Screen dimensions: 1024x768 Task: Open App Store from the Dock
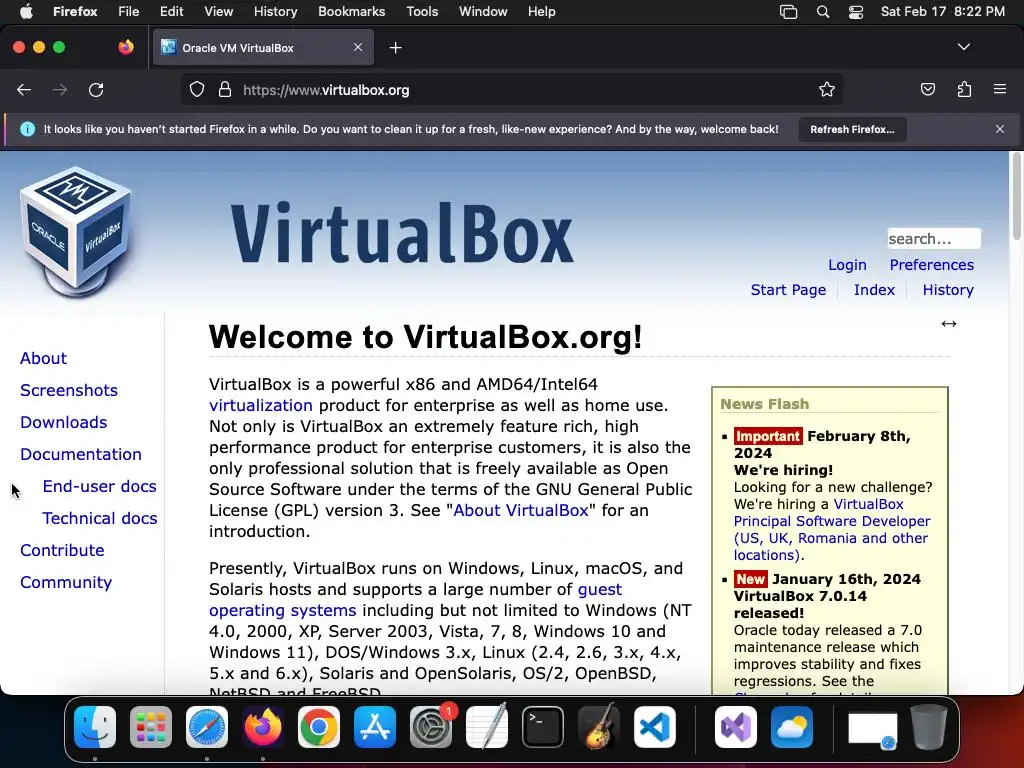(375, 727)
